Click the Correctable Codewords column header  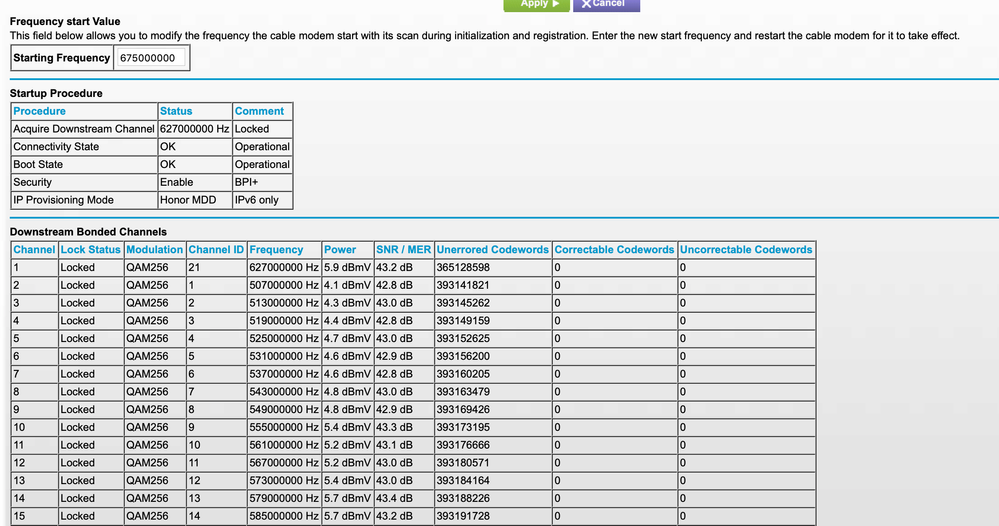[614, 250]
